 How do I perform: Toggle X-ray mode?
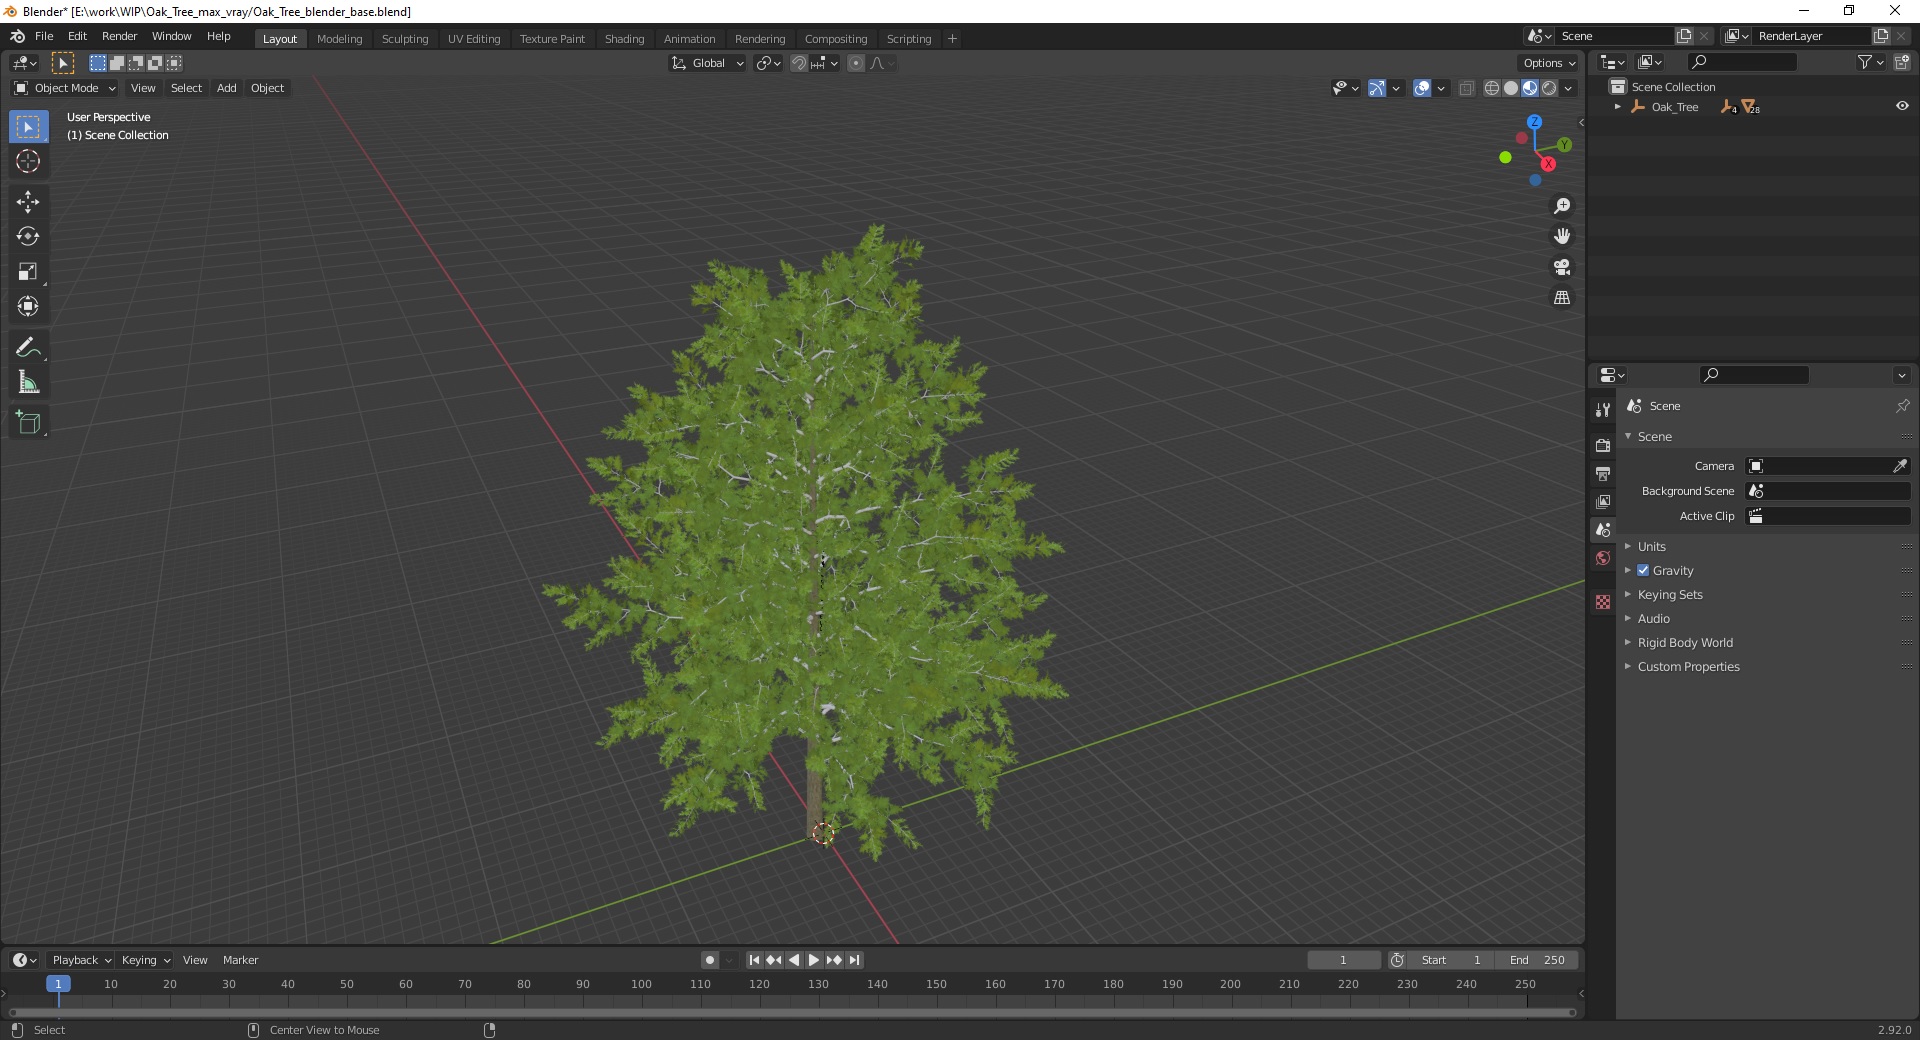[1467, 88]
